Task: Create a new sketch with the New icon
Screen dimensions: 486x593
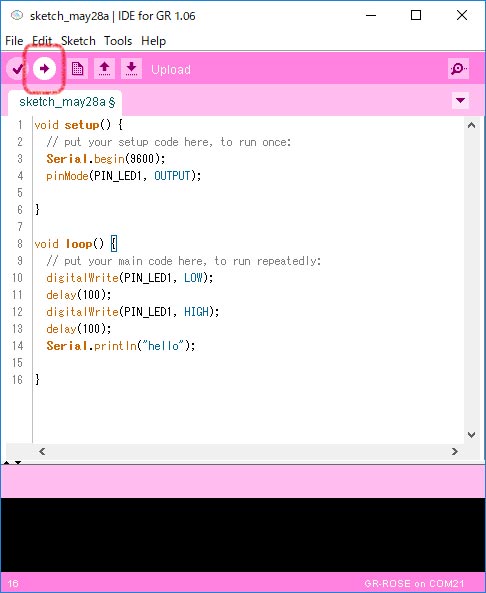Action: click(x=78, y=69)
